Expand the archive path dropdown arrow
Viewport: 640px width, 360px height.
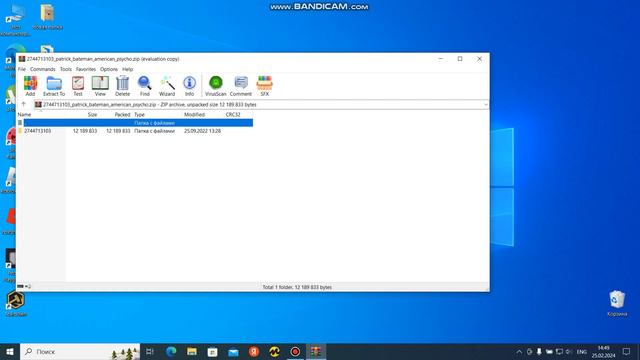485,105
